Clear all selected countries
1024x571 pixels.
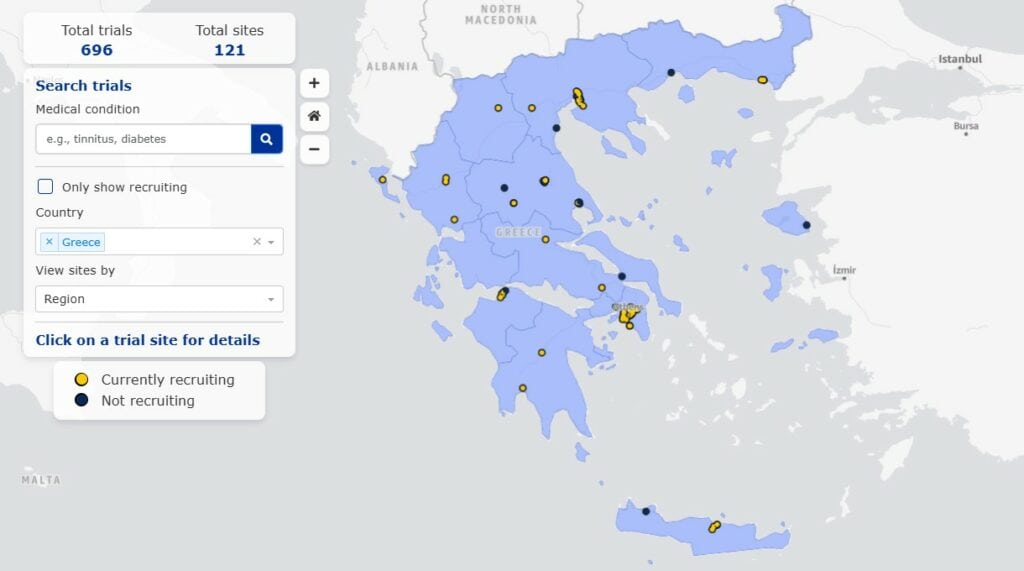coord(256,242)
